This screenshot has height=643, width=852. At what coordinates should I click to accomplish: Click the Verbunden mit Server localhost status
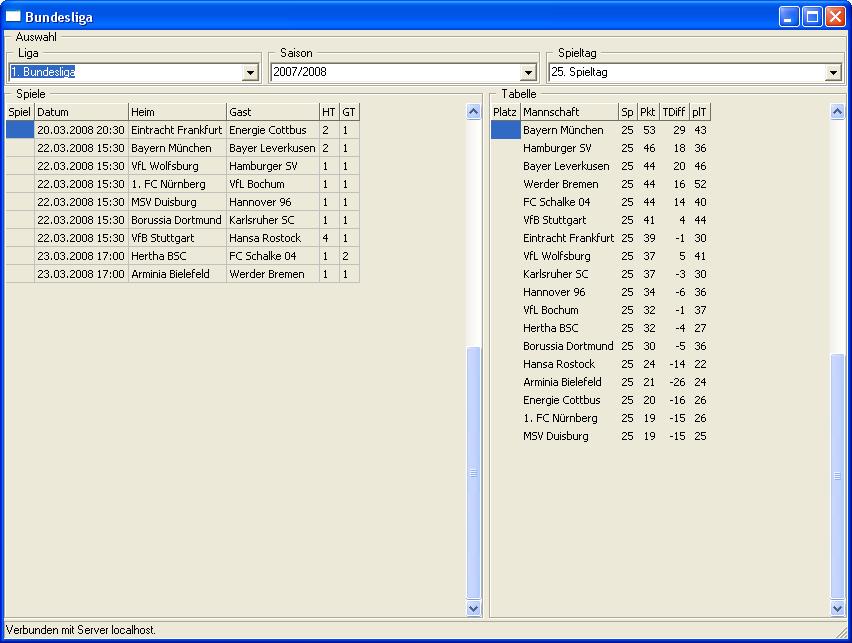coord(80,629)
